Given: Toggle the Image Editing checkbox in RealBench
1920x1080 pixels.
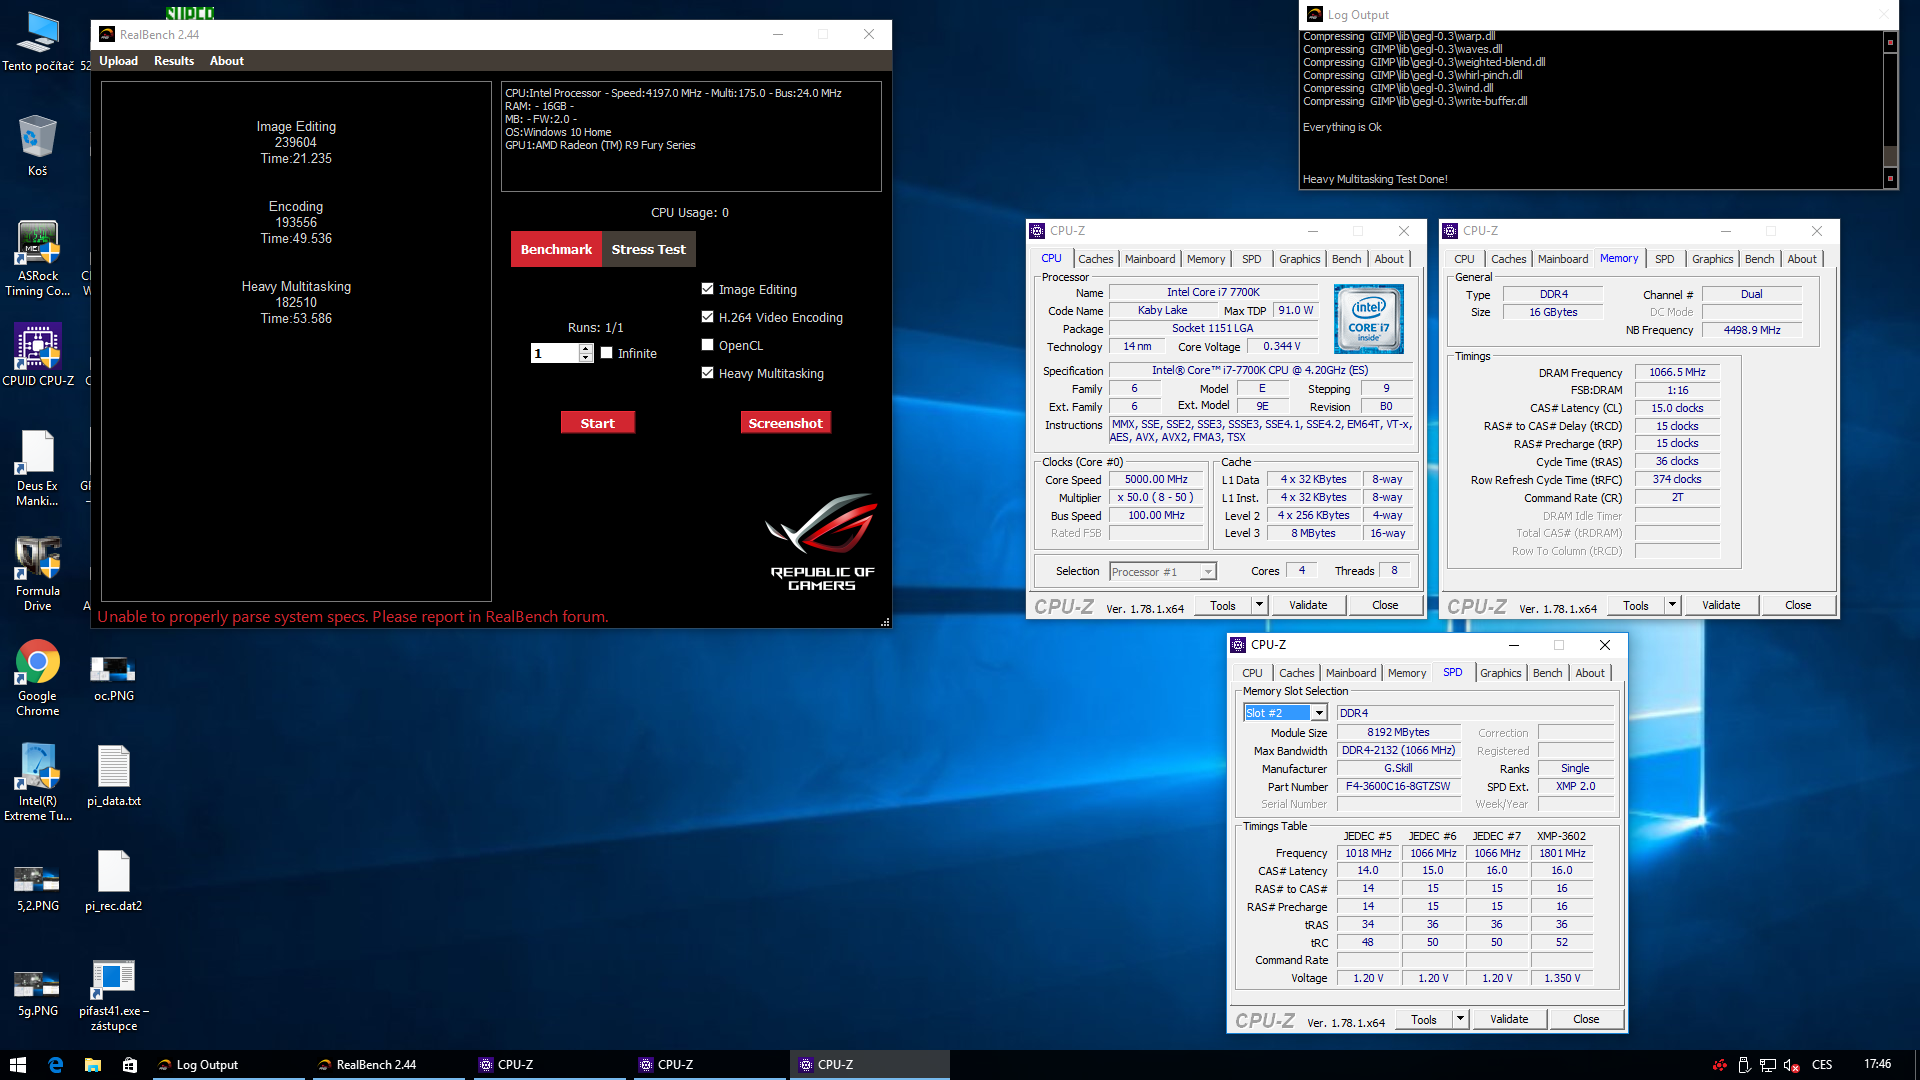Looking at the screenshot, I should [x=707, y=289].
